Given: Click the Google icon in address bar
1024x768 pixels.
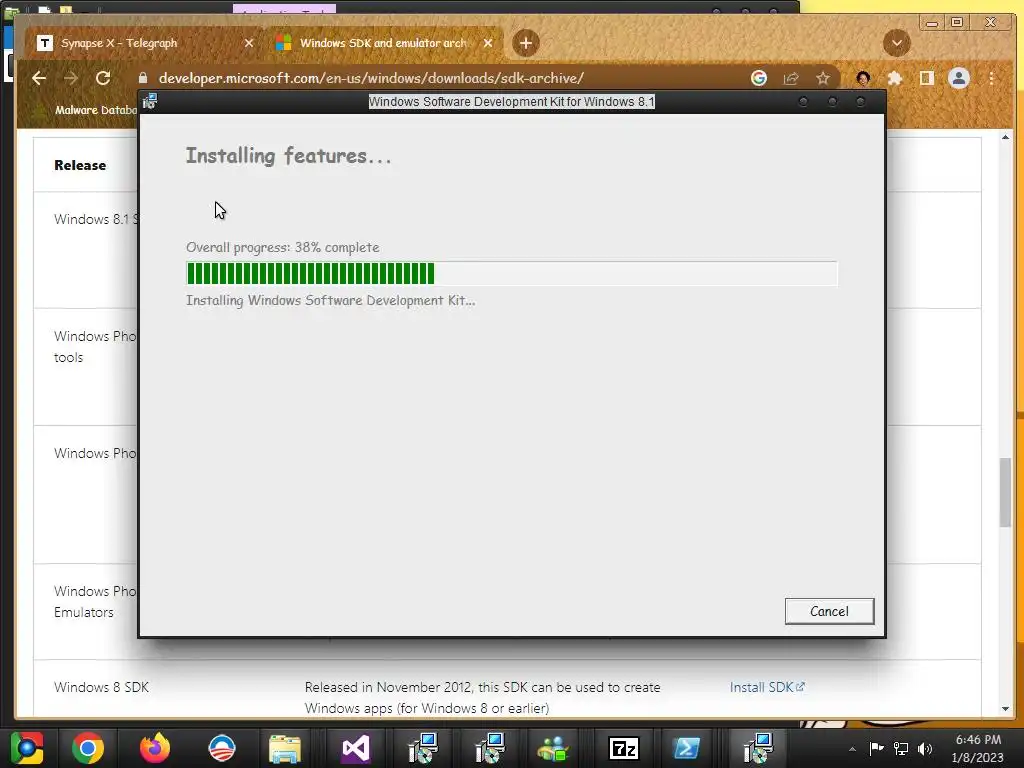Looking at the screenshot, I should 759,78.
